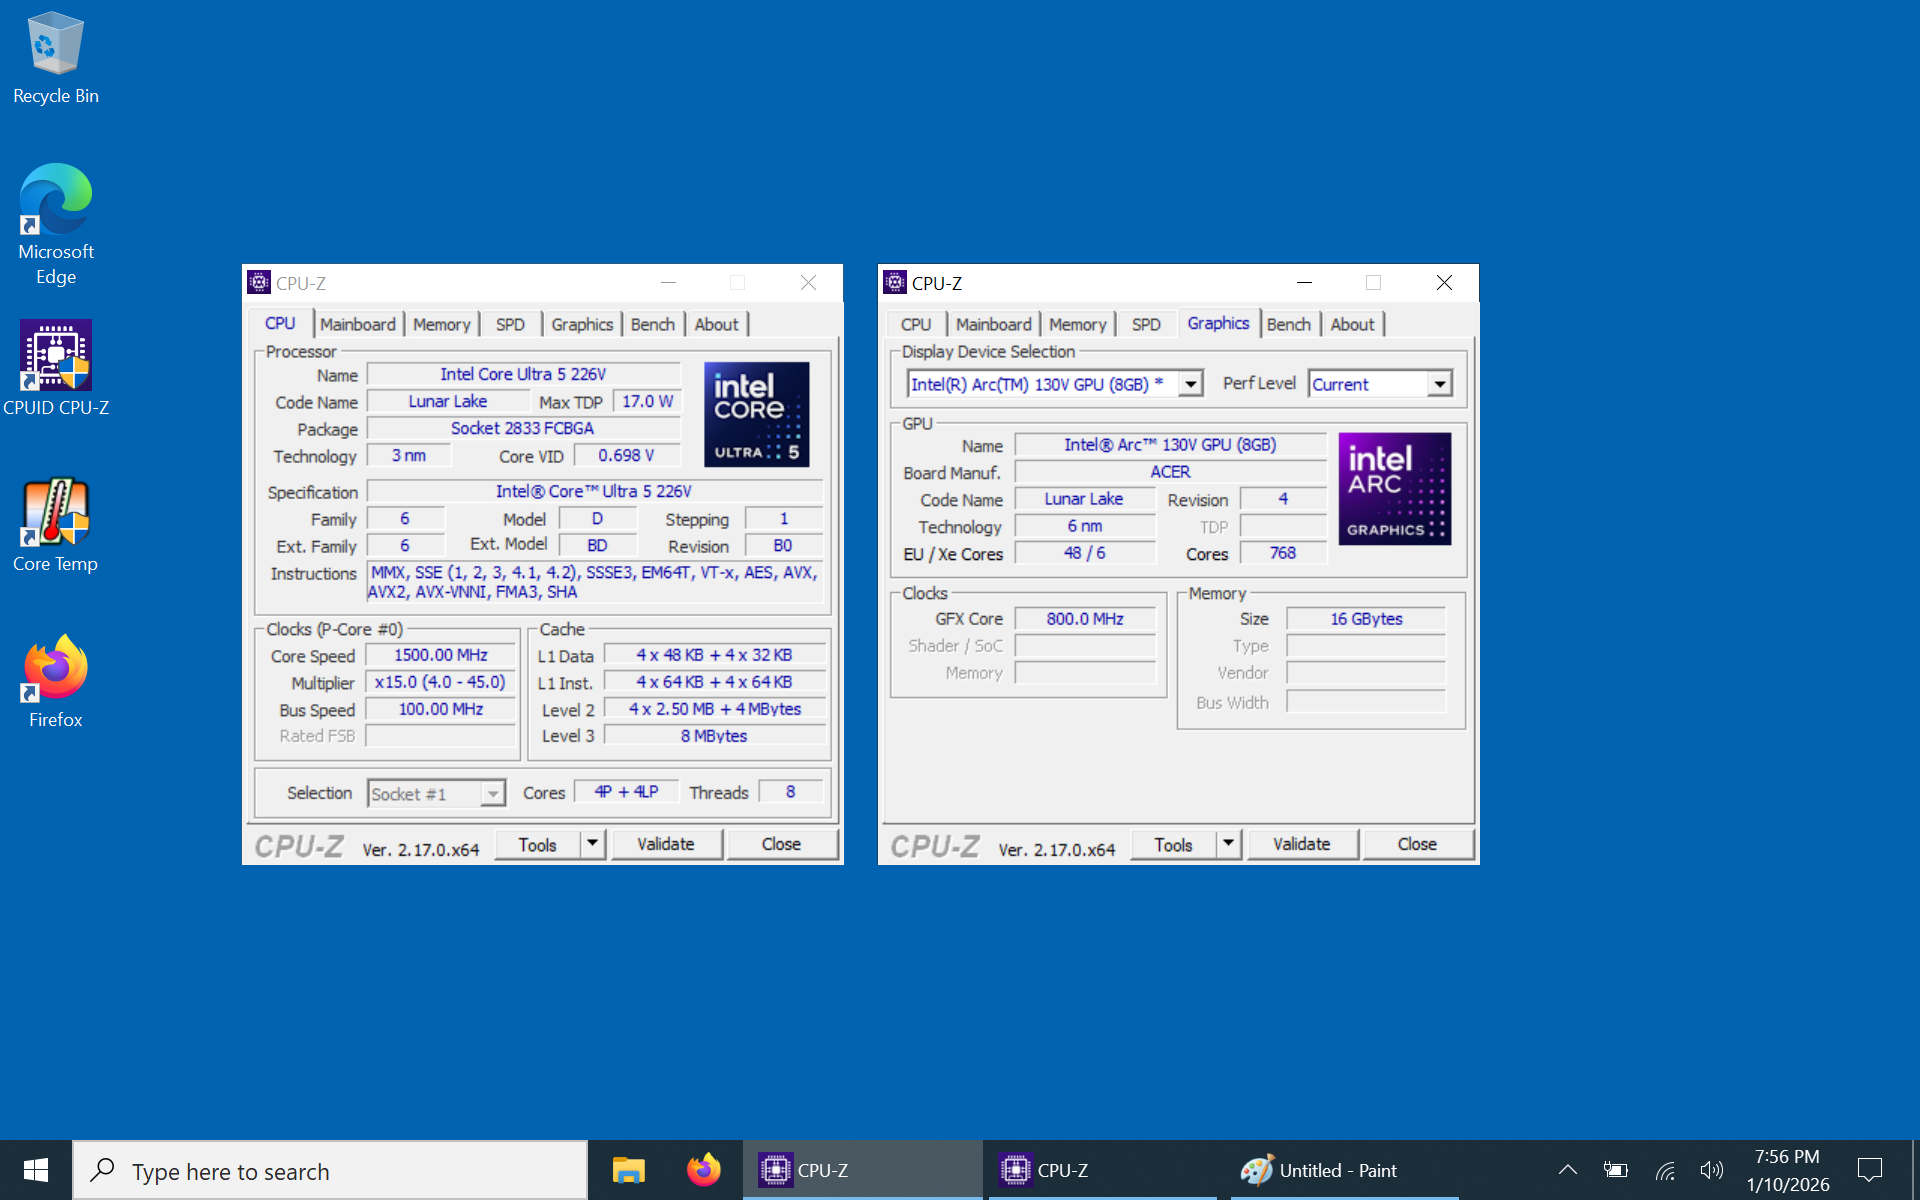Image resolution: width=1920 pixels, height=1200 pixels.
Task: Expand the Perf Level Current dropdown
Action: tap(1439, 384)
